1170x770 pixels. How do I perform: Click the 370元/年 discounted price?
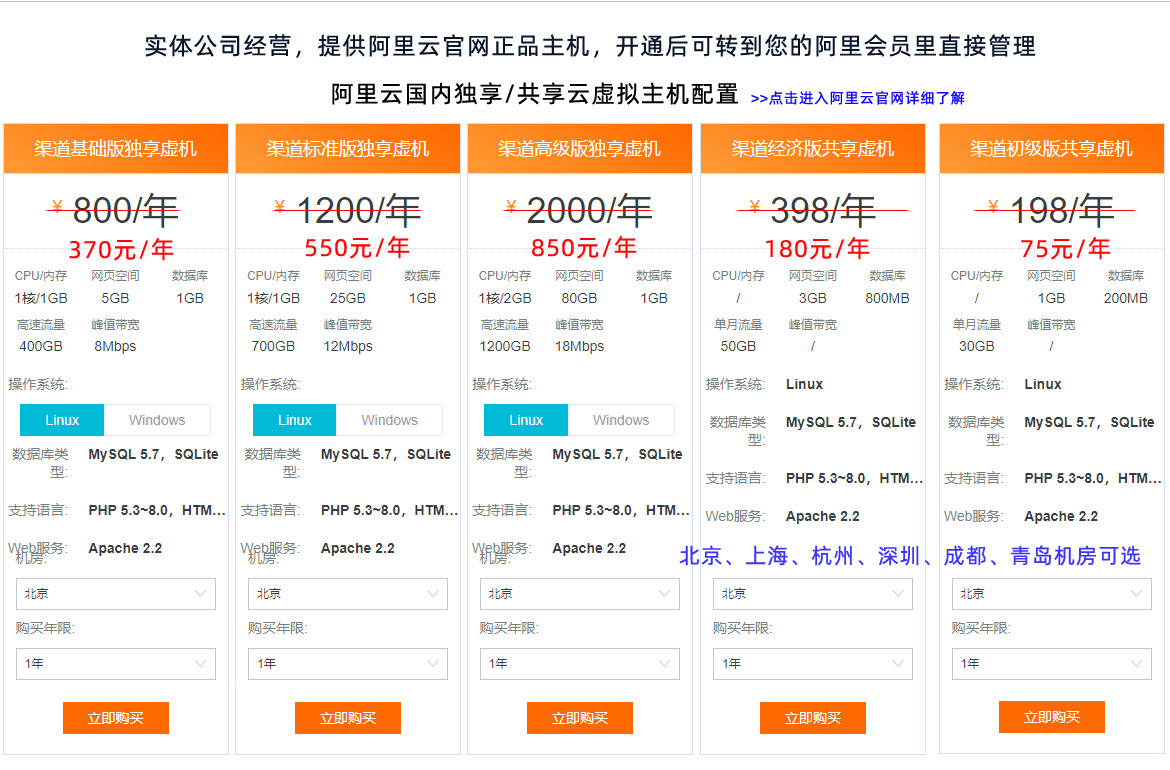(121, 249)
